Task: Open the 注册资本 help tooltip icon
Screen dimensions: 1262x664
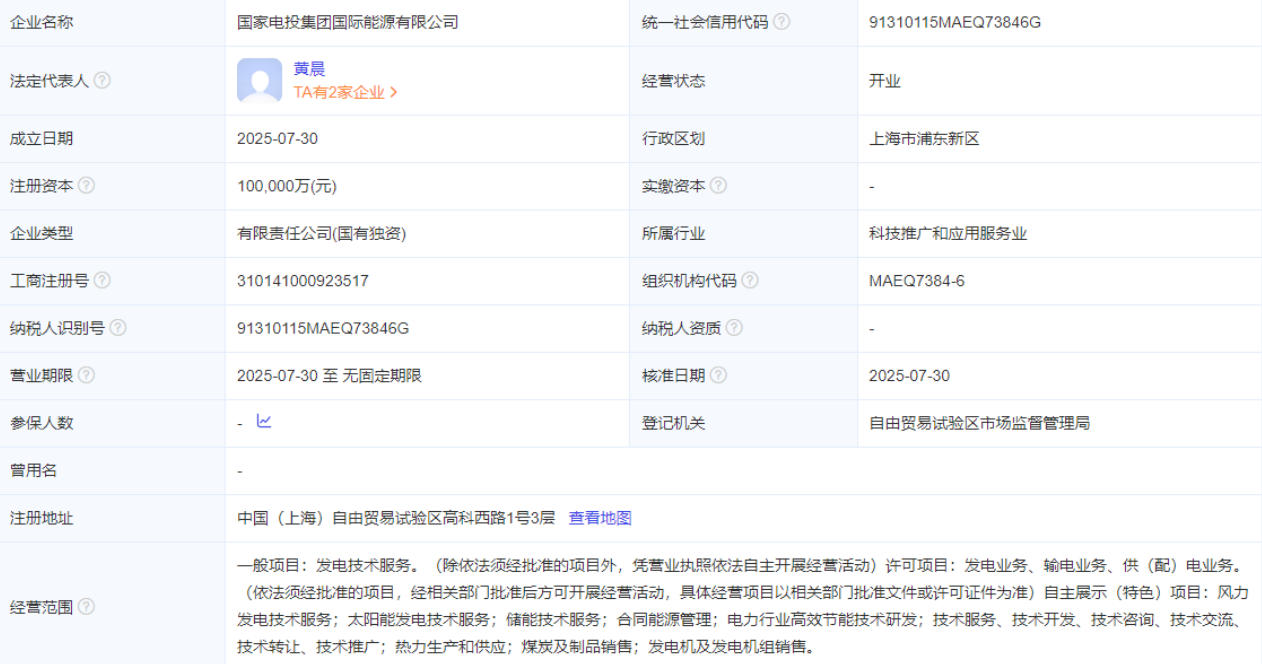Action: coord(86,186)
